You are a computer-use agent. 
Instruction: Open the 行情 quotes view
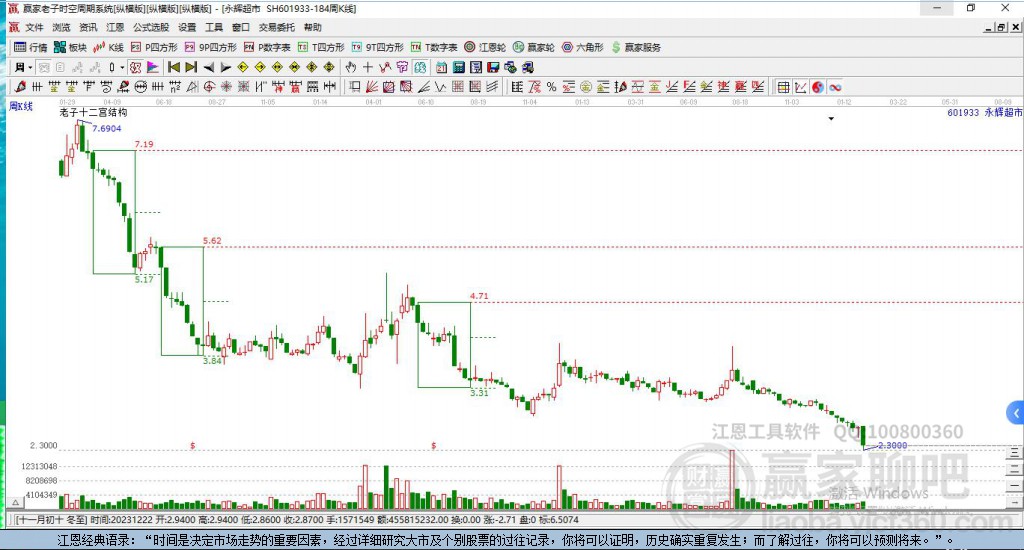(x=31, y=47)
